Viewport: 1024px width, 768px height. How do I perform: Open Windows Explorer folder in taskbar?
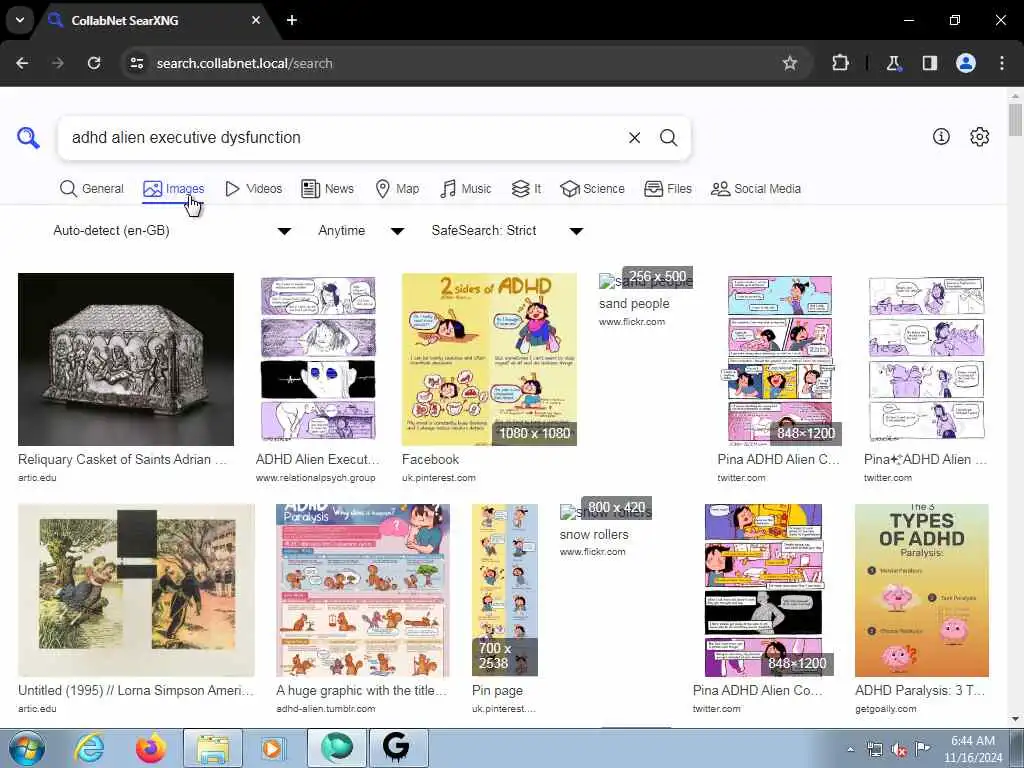213,748
